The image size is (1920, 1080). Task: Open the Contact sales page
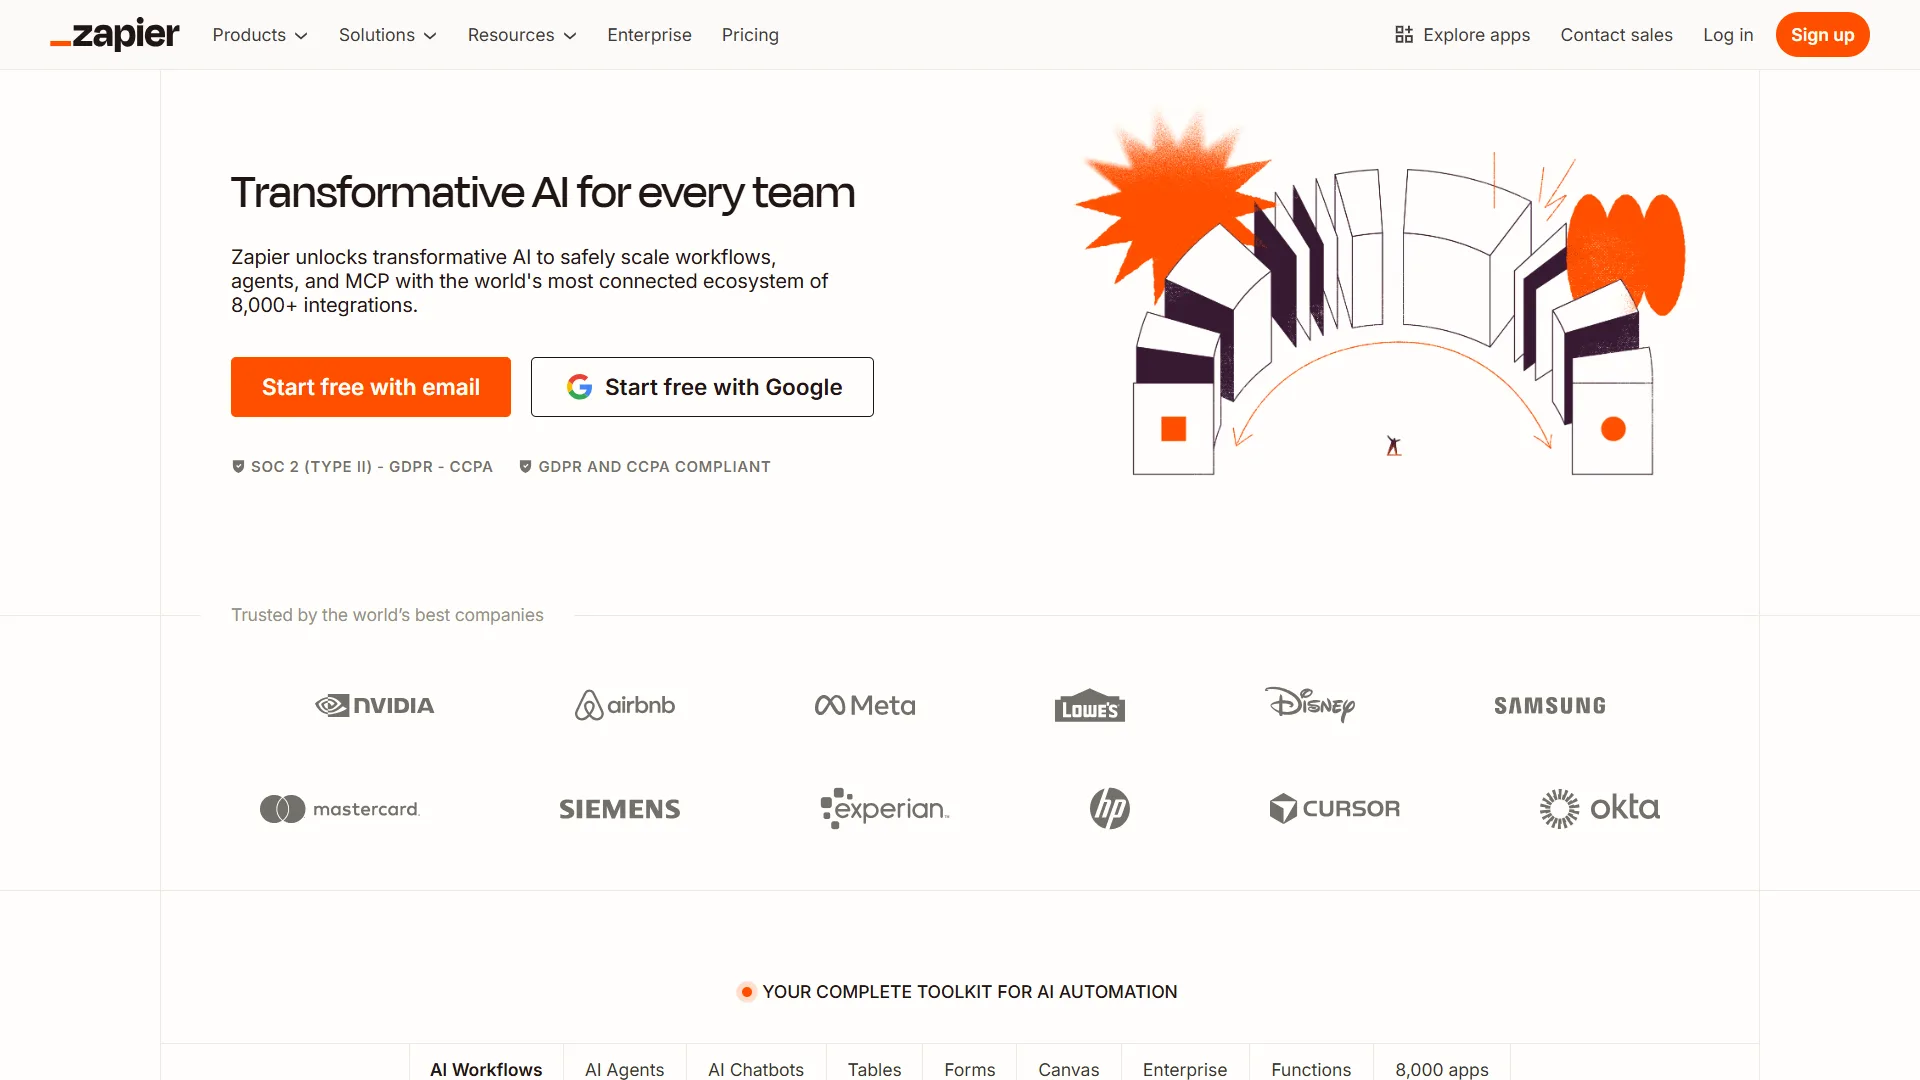pyautogui.click(x=1616, y=35)
